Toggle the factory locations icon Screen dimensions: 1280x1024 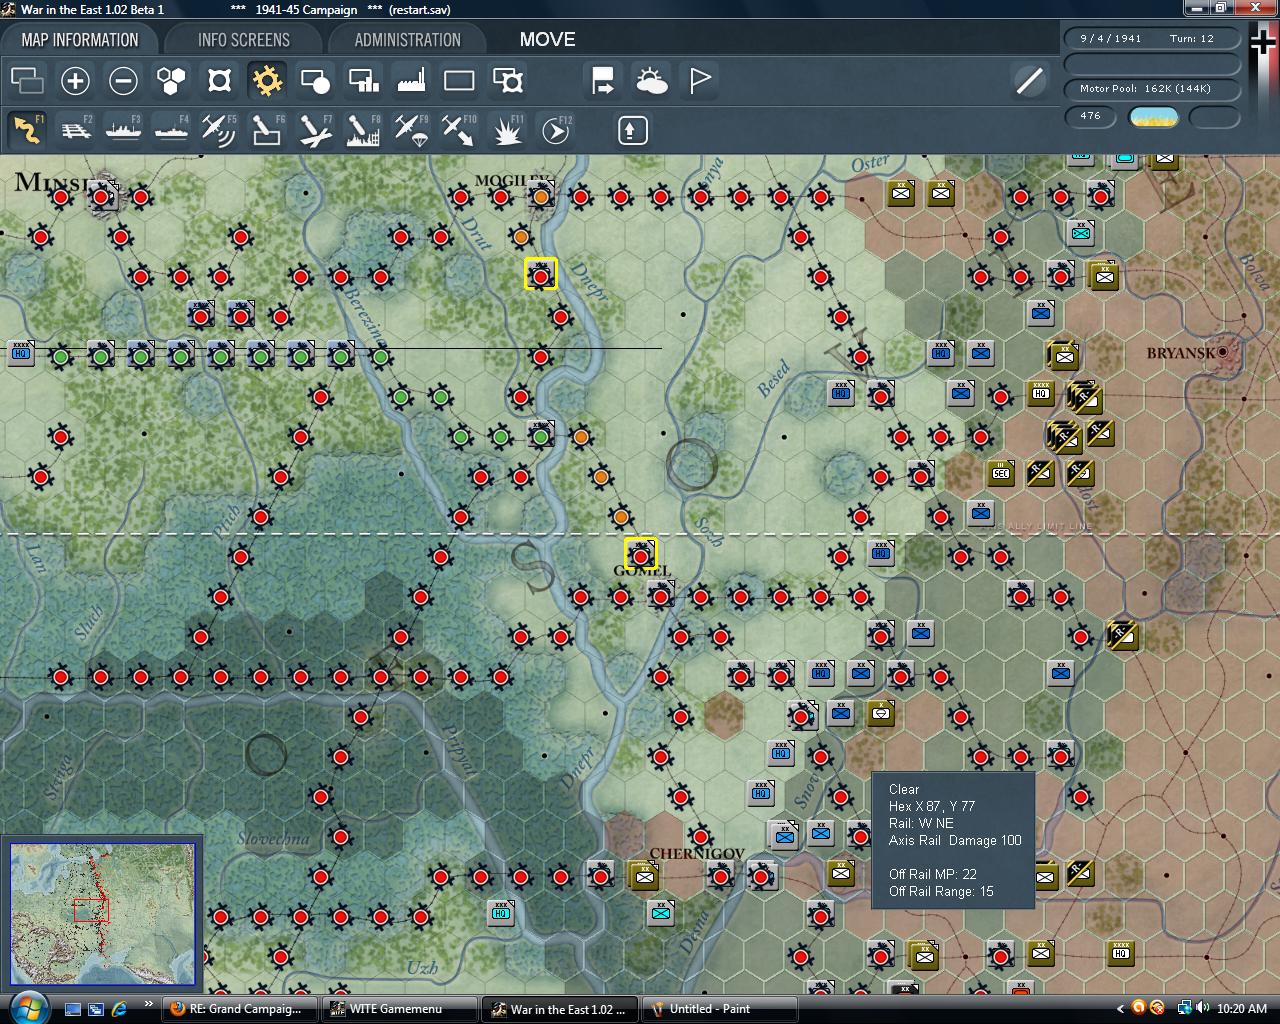tap(411, 80)
